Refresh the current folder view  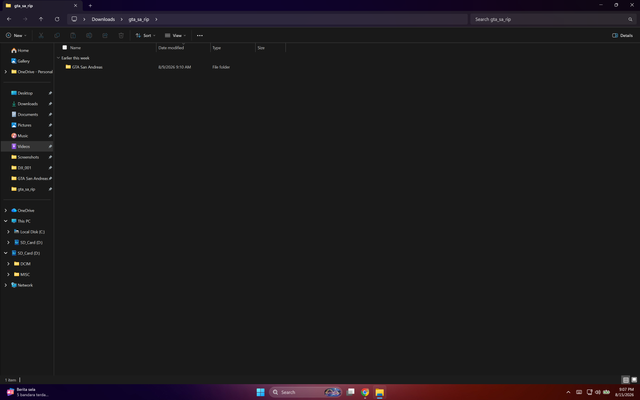tap(57, 19)
